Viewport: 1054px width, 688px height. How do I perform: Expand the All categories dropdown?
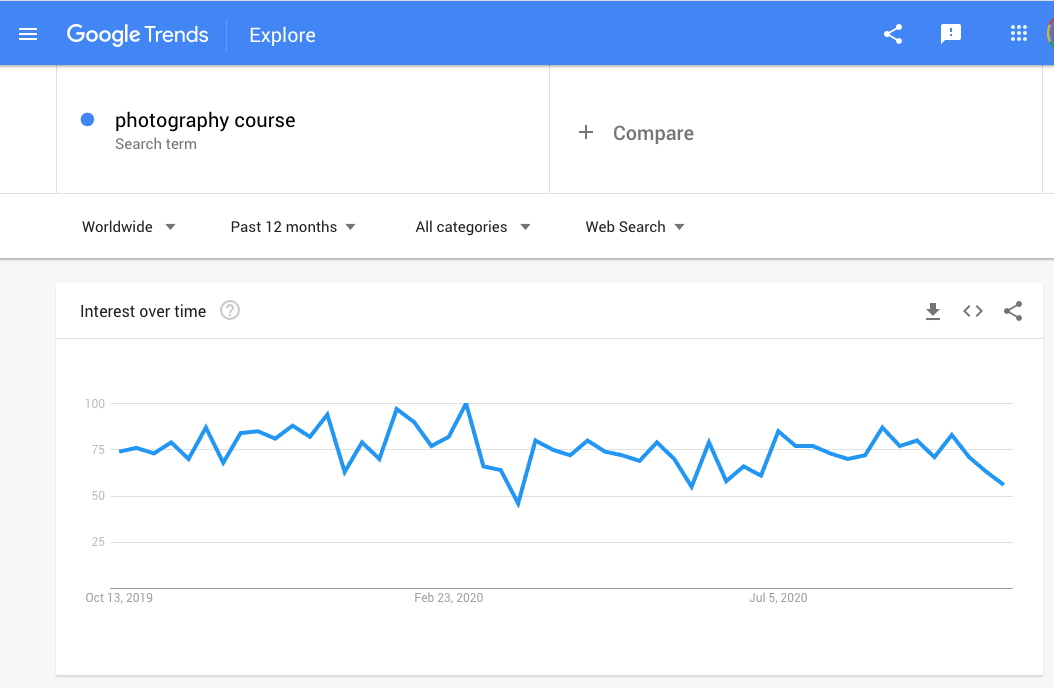coord(473,227)
